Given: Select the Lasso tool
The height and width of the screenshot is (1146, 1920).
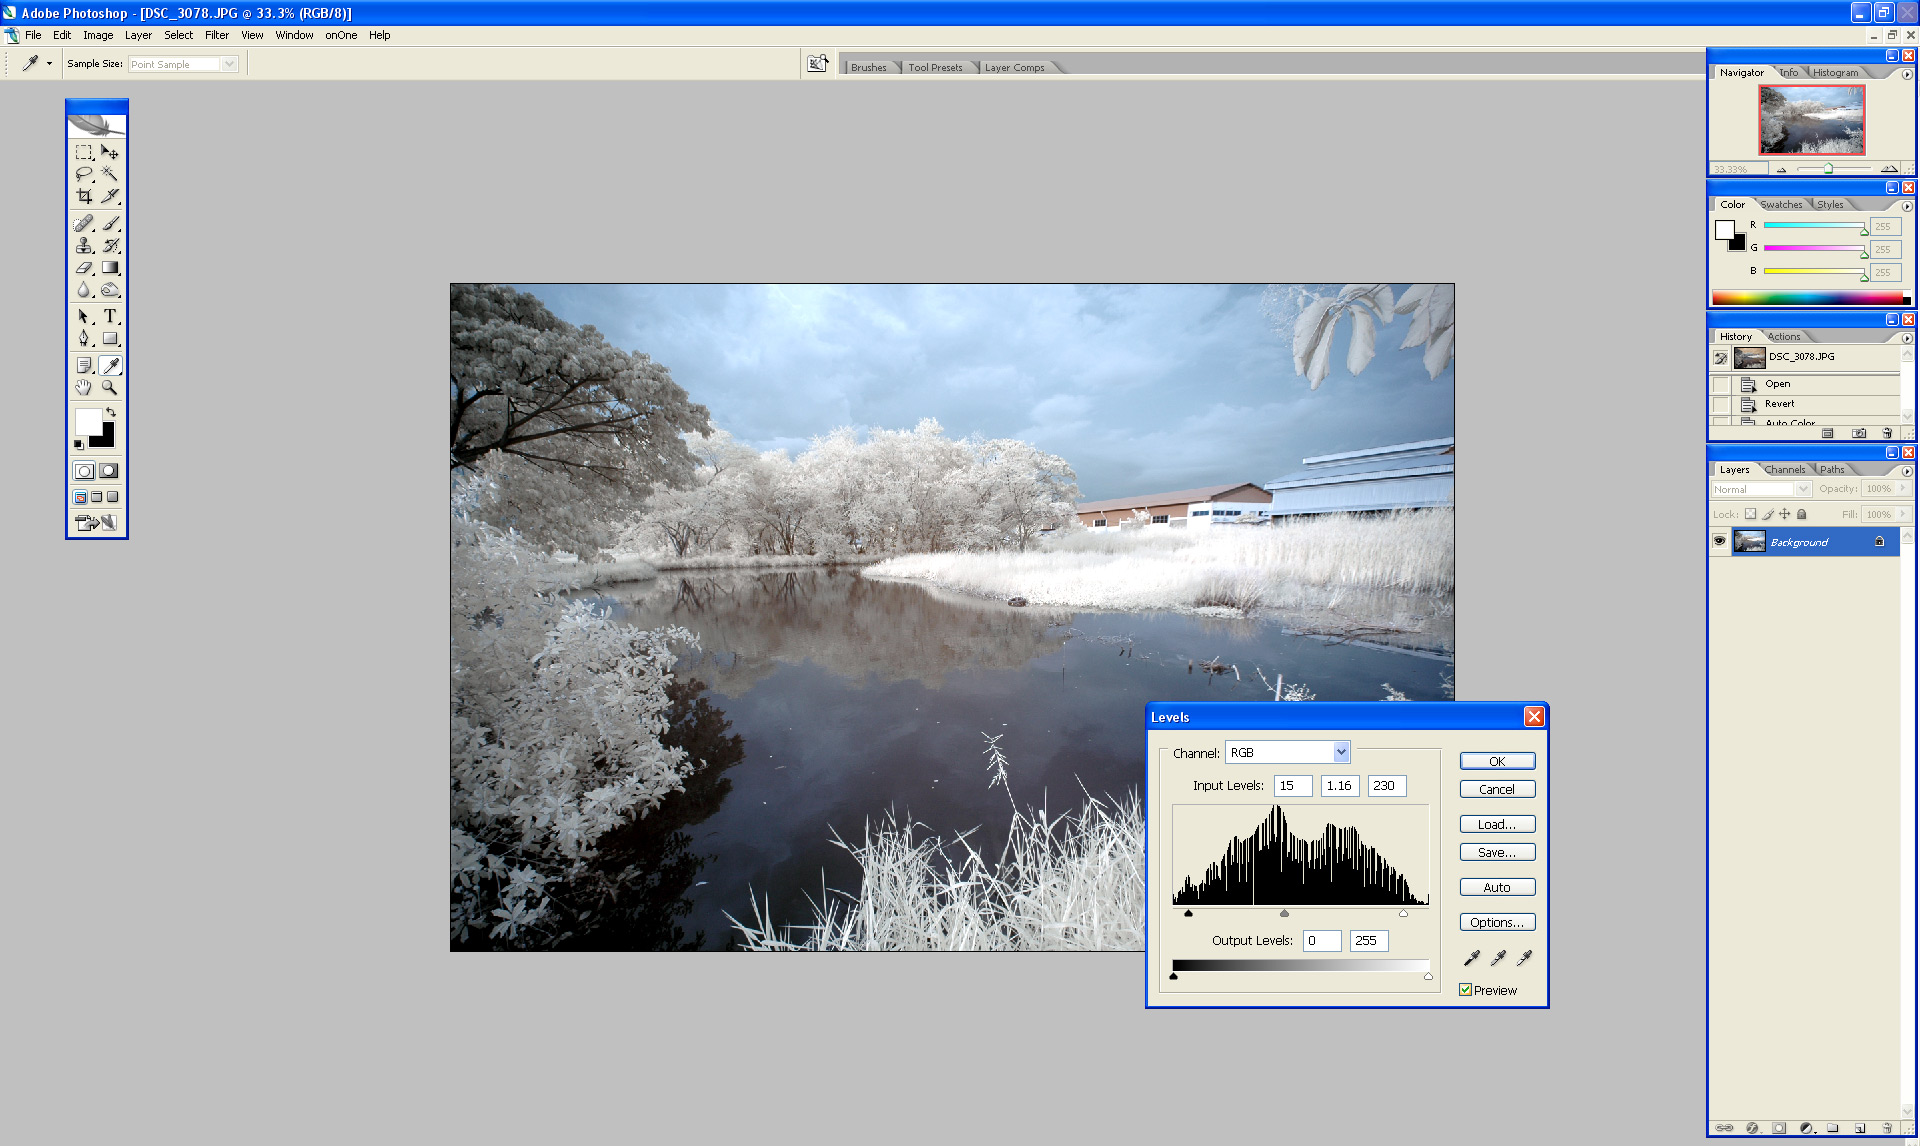Looking at the screenshot, I should click(84, 174).
